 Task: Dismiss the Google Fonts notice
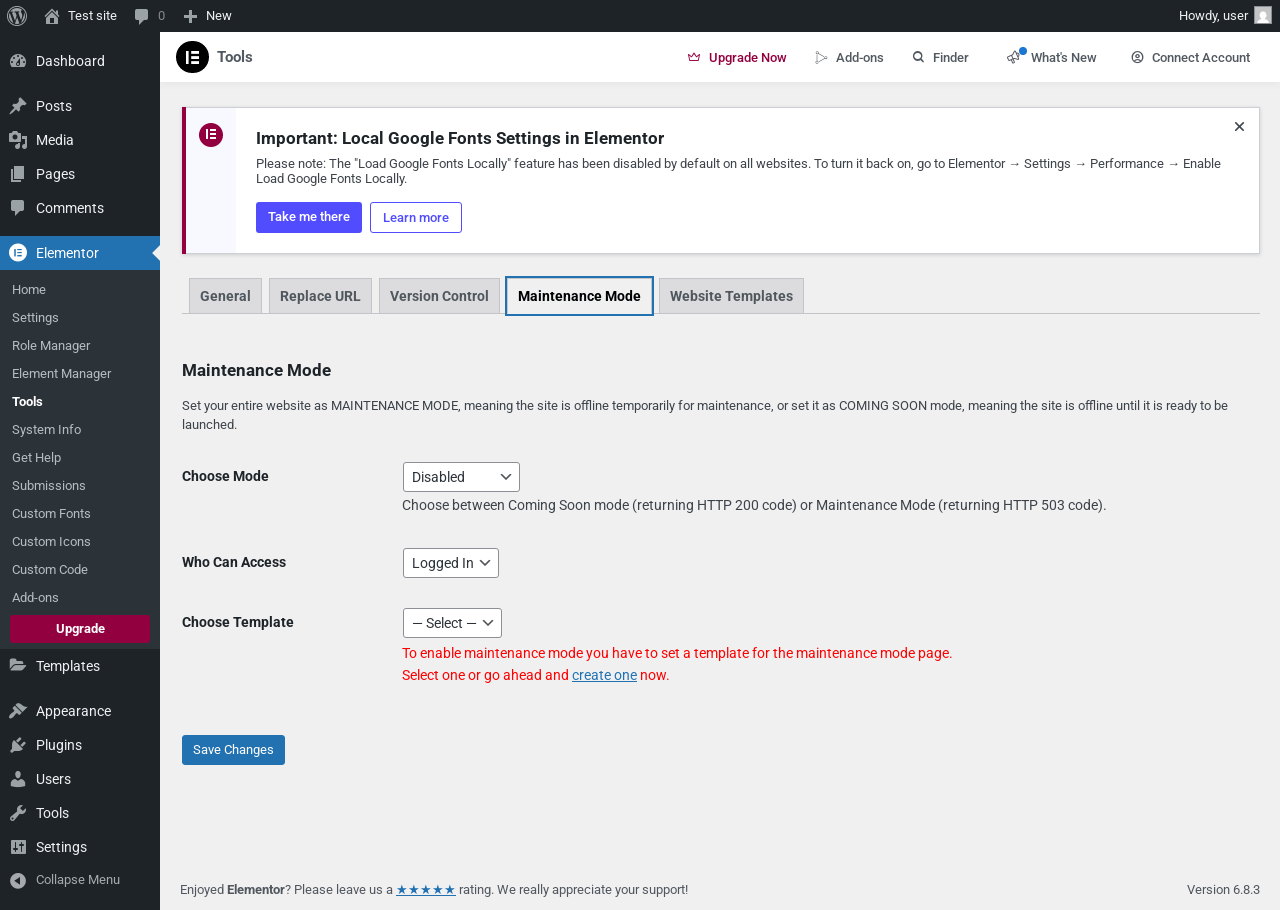pos(1239,127)
